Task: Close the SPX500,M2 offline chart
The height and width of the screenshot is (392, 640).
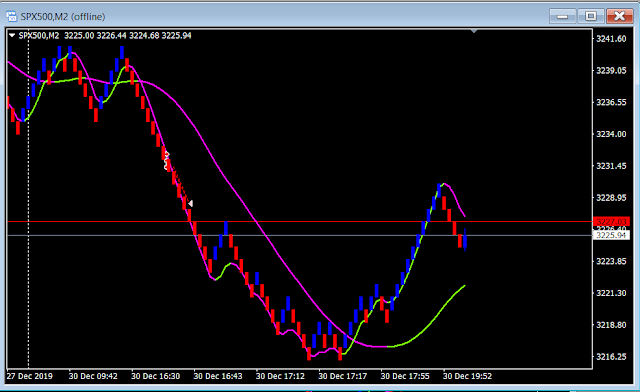Action: coord(619,16)
